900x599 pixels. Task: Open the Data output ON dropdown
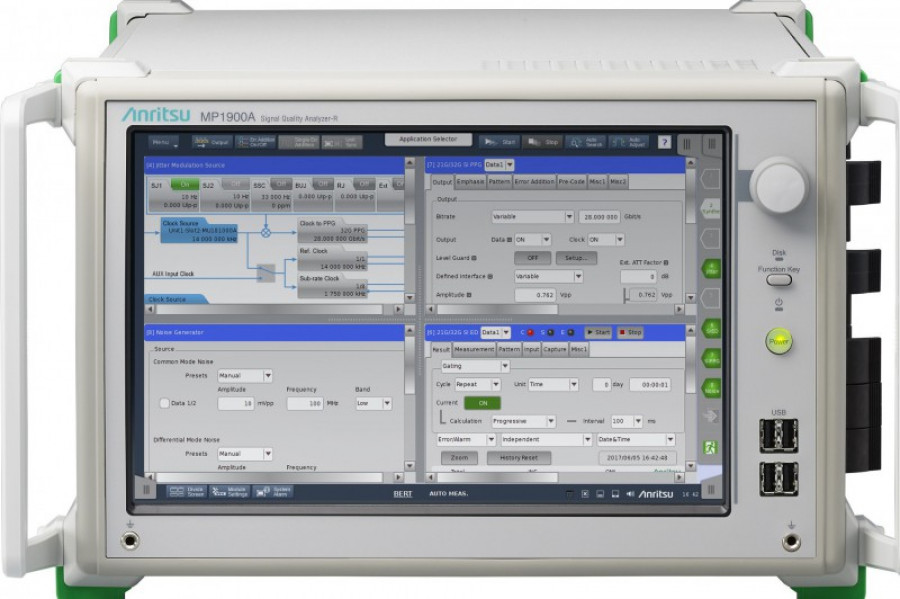(x=532, y=240)
